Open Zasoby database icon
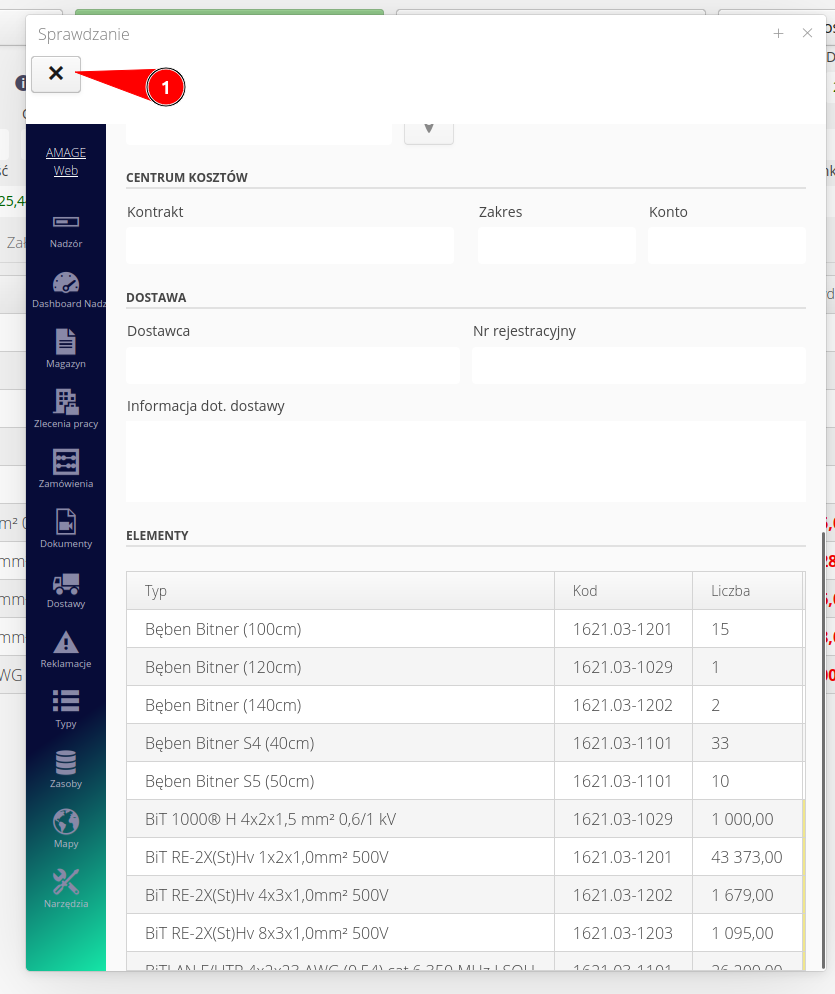The width and height of the screenshot is (835, 994). pos(66,762)
